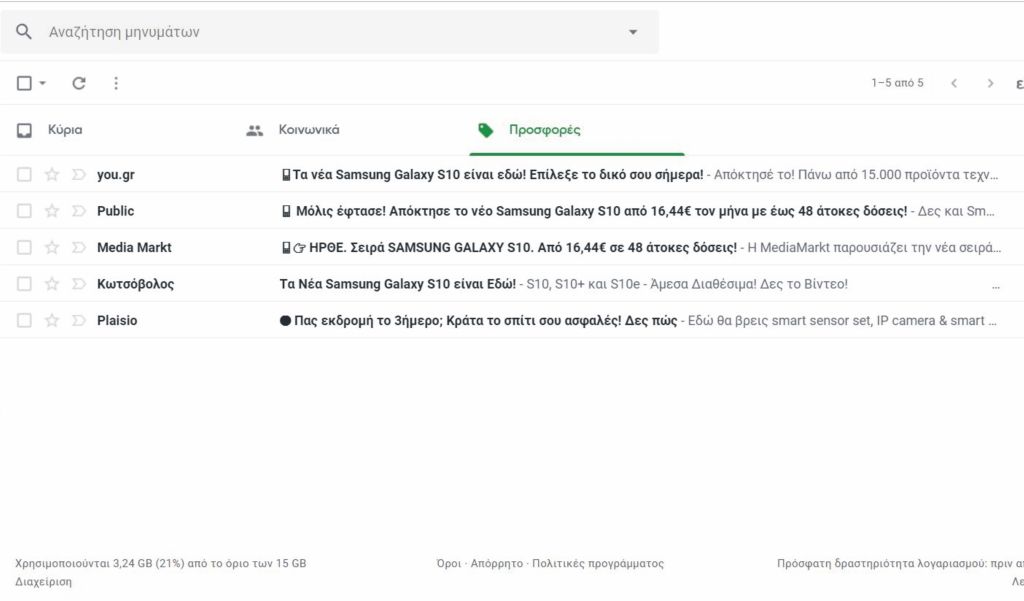
Task: Select the Public email checkbox
Action: (x=24, y=211)
